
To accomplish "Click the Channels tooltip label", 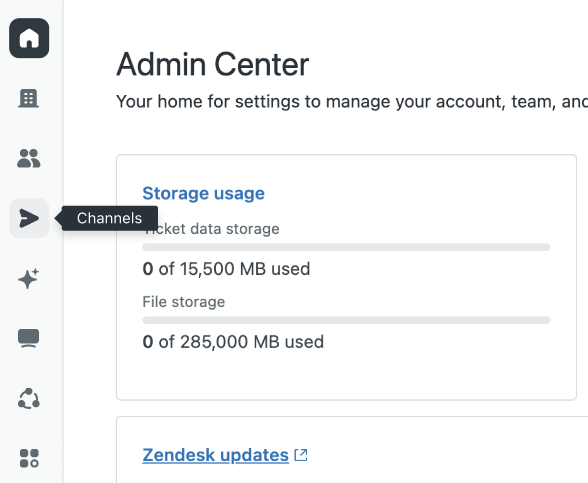I will 110,218.
